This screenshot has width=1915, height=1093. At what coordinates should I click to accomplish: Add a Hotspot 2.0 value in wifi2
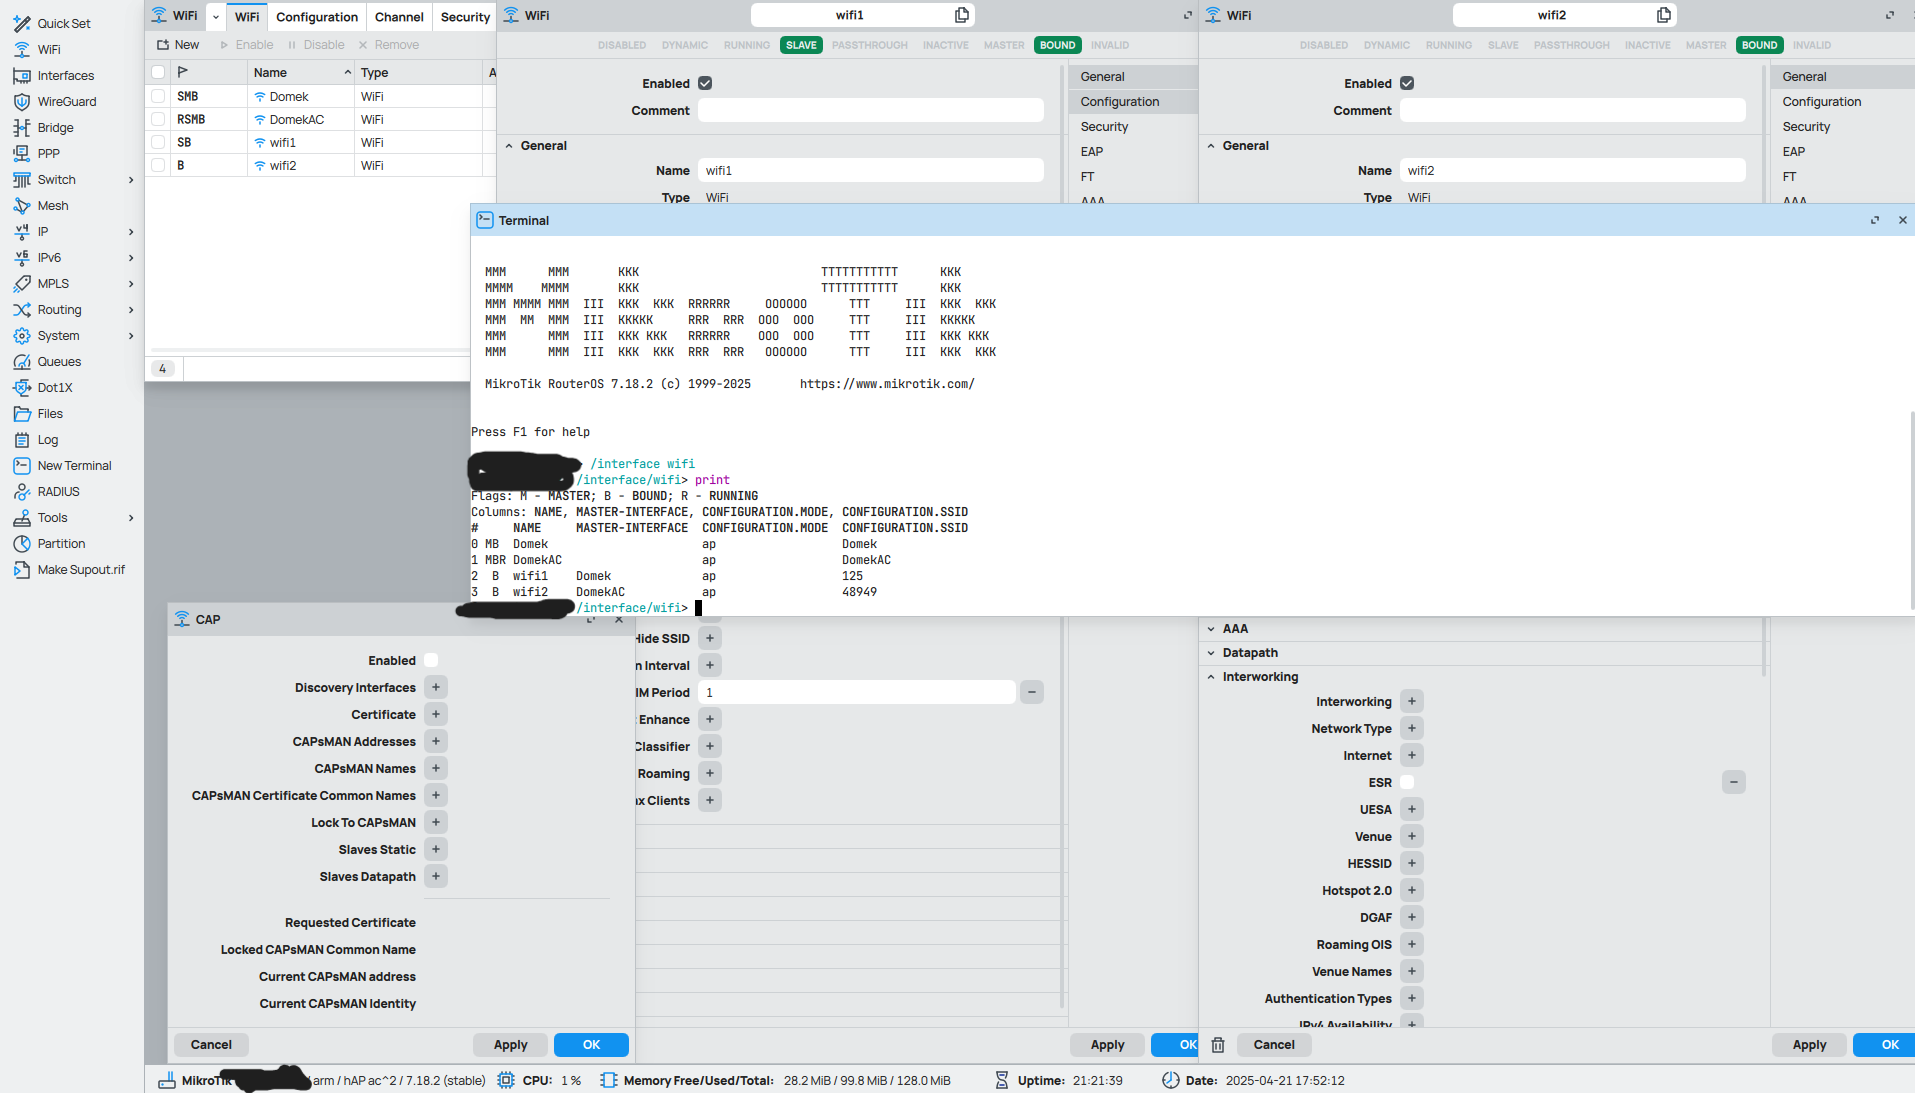click(1411, 890)
